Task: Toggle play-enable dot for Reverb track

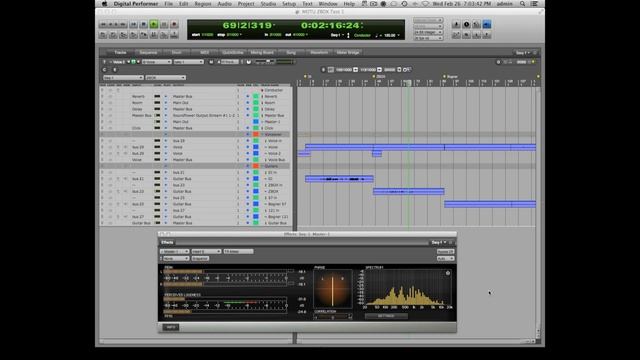Action: click(247, 96)
